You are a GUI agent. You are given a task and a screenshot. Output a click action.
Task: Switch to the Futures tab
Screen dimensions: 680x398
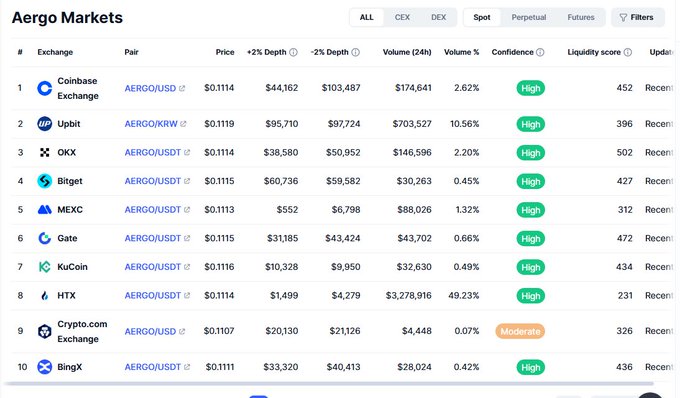point(581,17)
